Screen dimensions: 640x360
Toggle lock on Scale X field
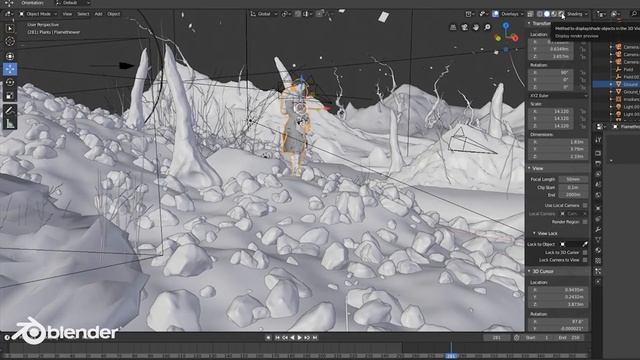click(x=583, y=111)
